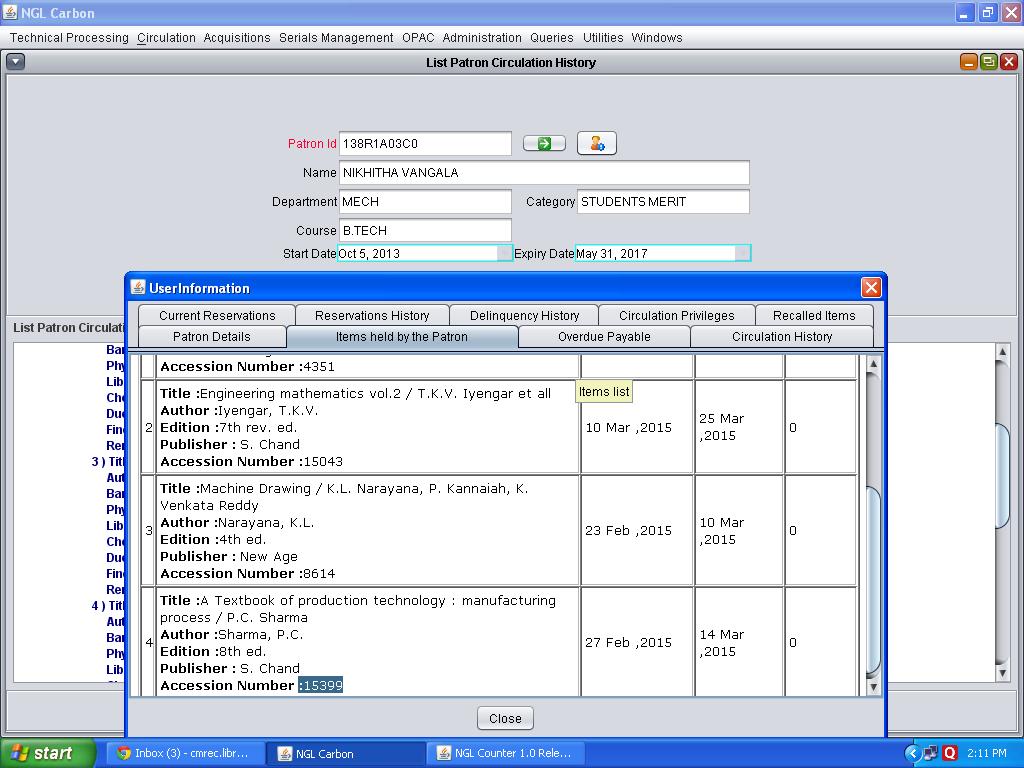Select the Circulation History tab

coord(781,337)
